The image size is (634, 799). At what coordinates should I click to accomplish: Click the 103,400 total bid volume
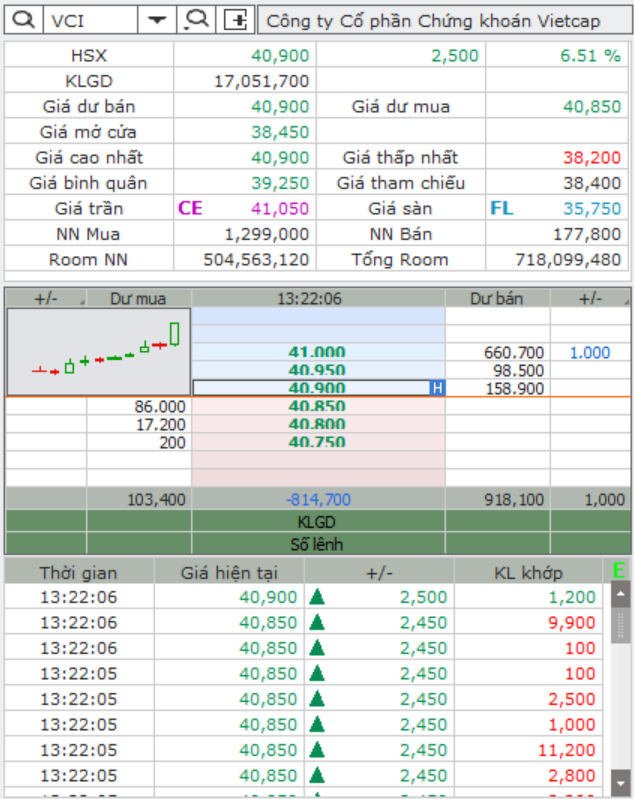156,499
